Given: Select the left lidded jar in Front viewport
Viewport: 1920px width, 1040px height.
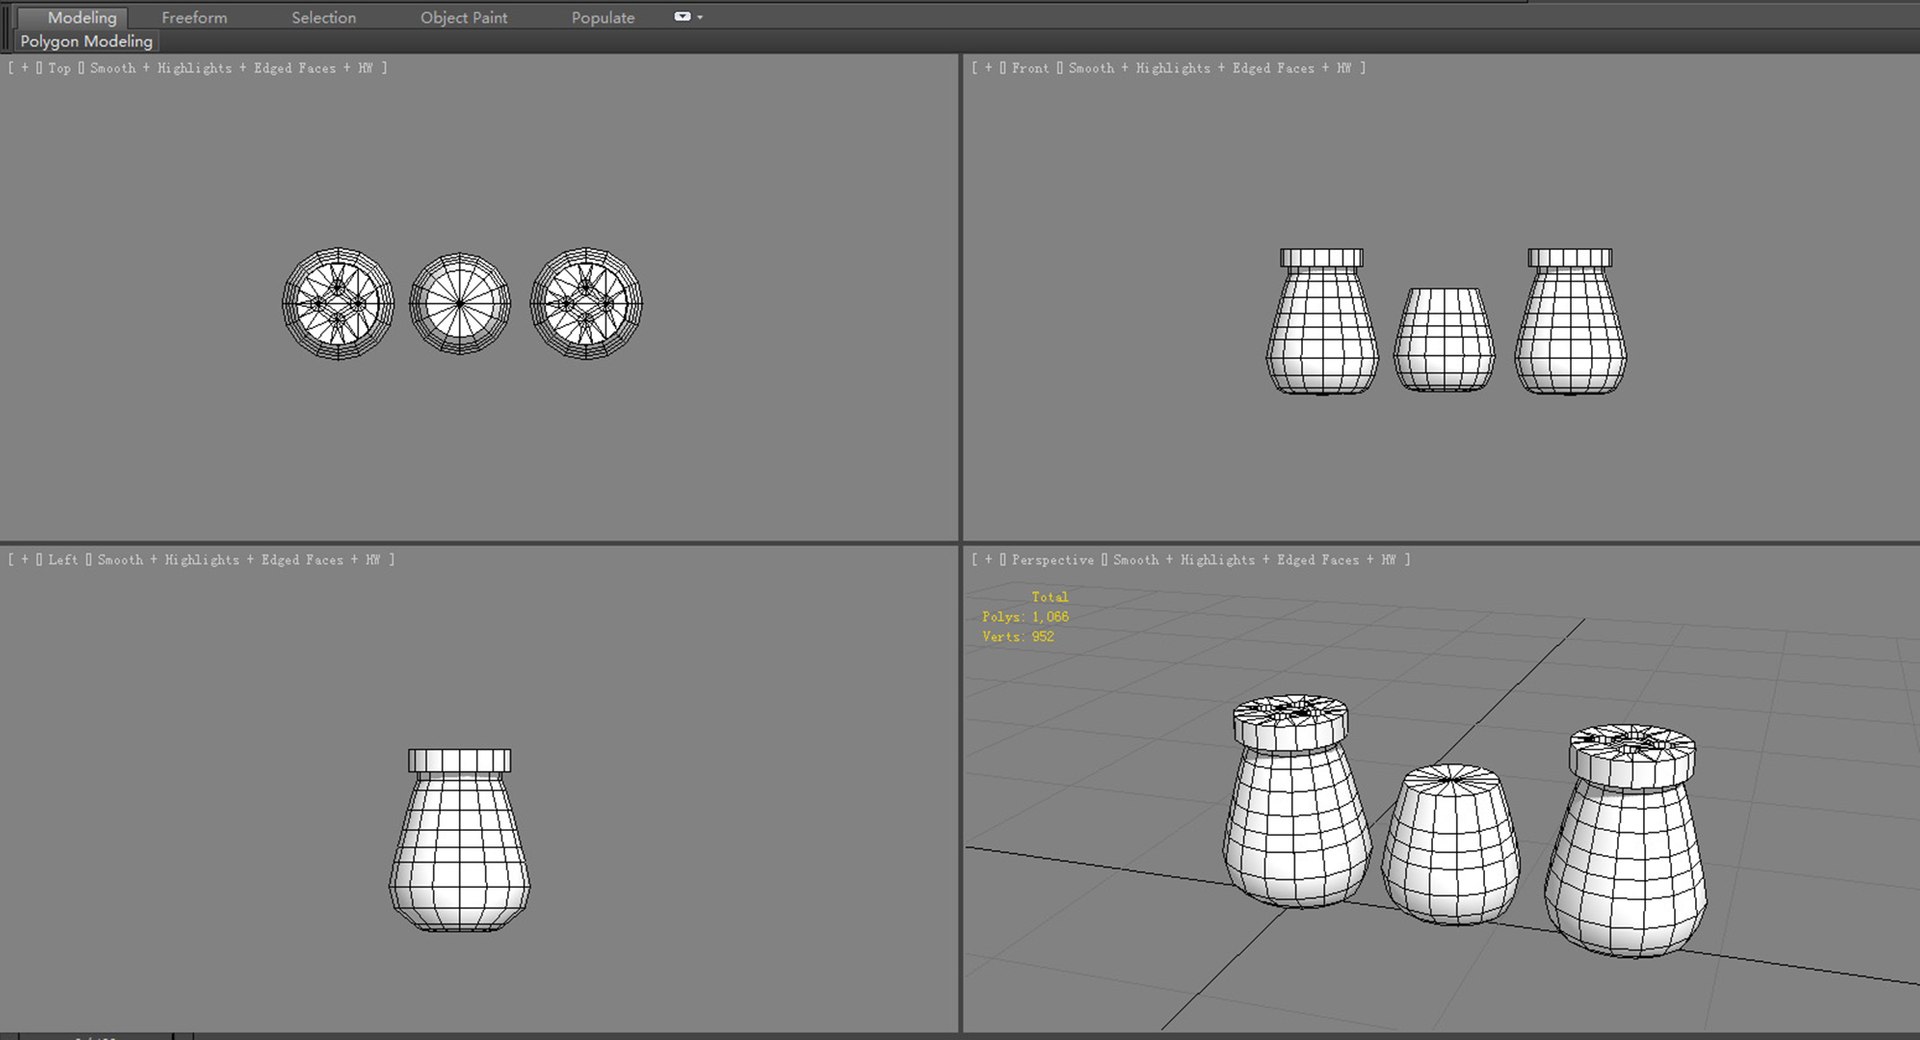Looking at the screenshot, I should (1322, 322).
